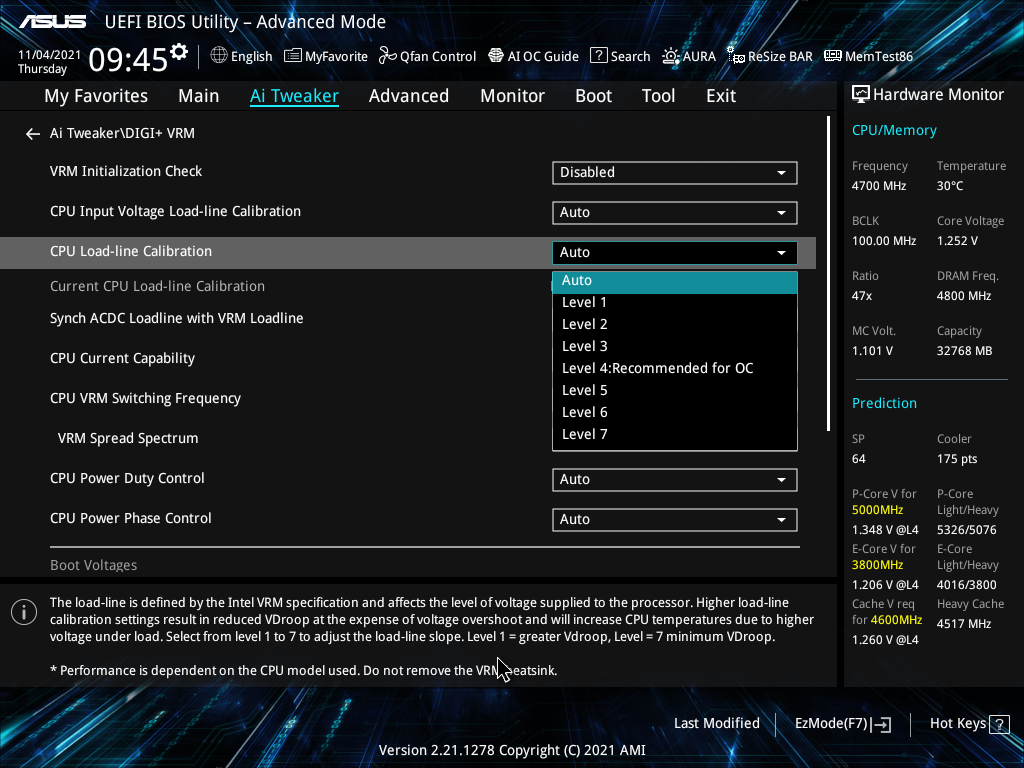Select the CPU Power Duty Control label

(127, 478)
